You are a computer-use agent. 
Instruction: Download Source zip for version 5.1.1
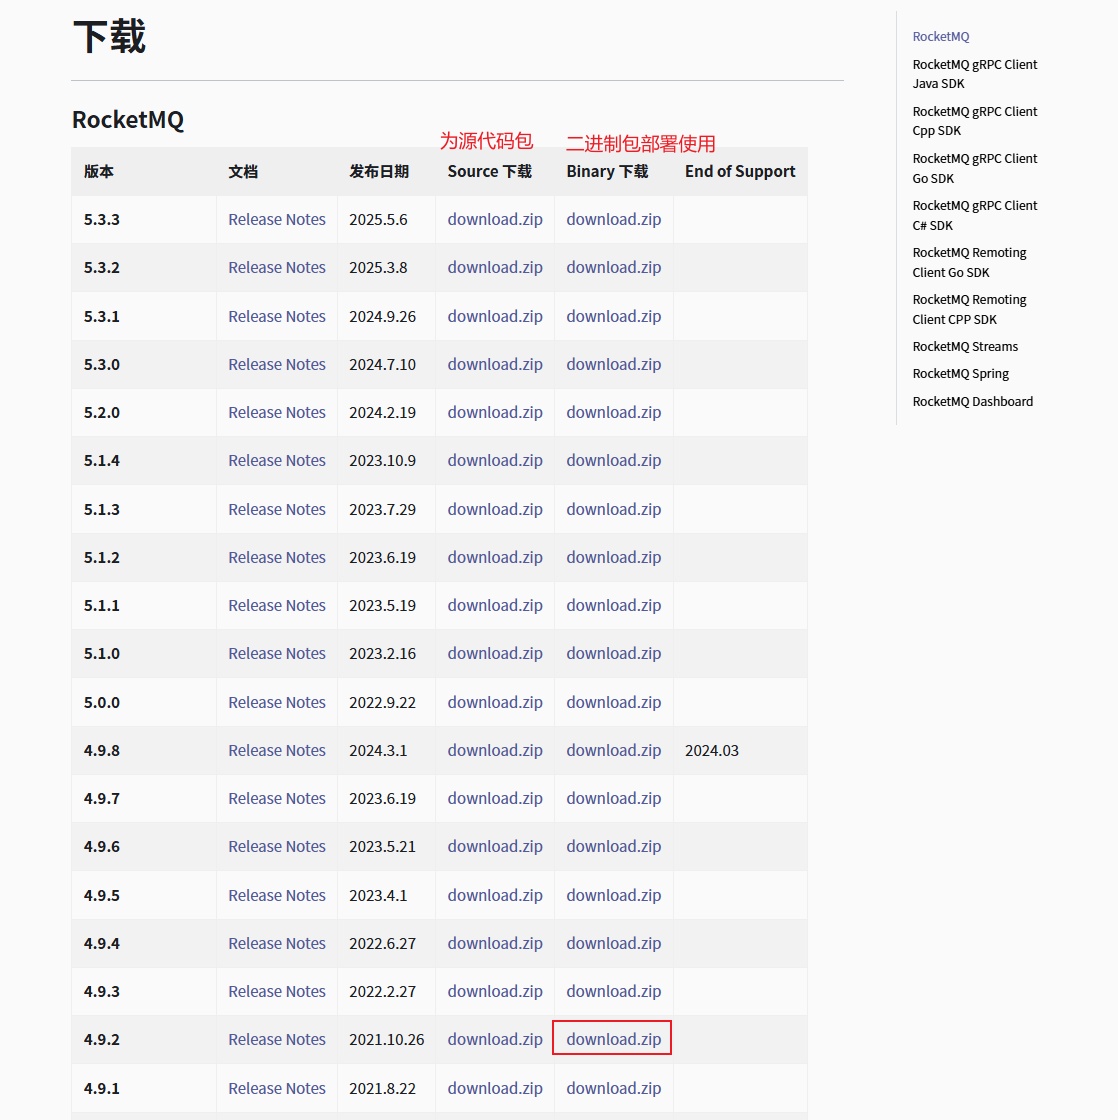(x=495, y=605)
